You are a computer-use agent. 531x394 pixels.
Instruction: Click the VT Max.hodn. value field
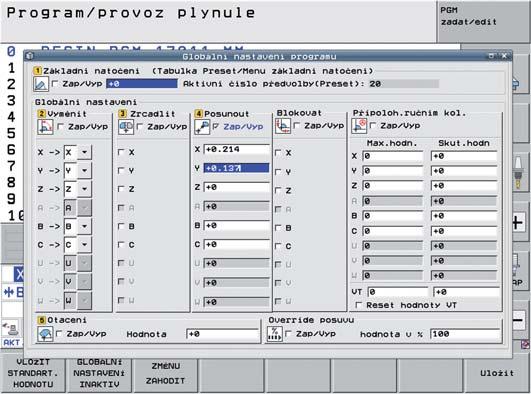pyautogui.click(x=398, y=292)
